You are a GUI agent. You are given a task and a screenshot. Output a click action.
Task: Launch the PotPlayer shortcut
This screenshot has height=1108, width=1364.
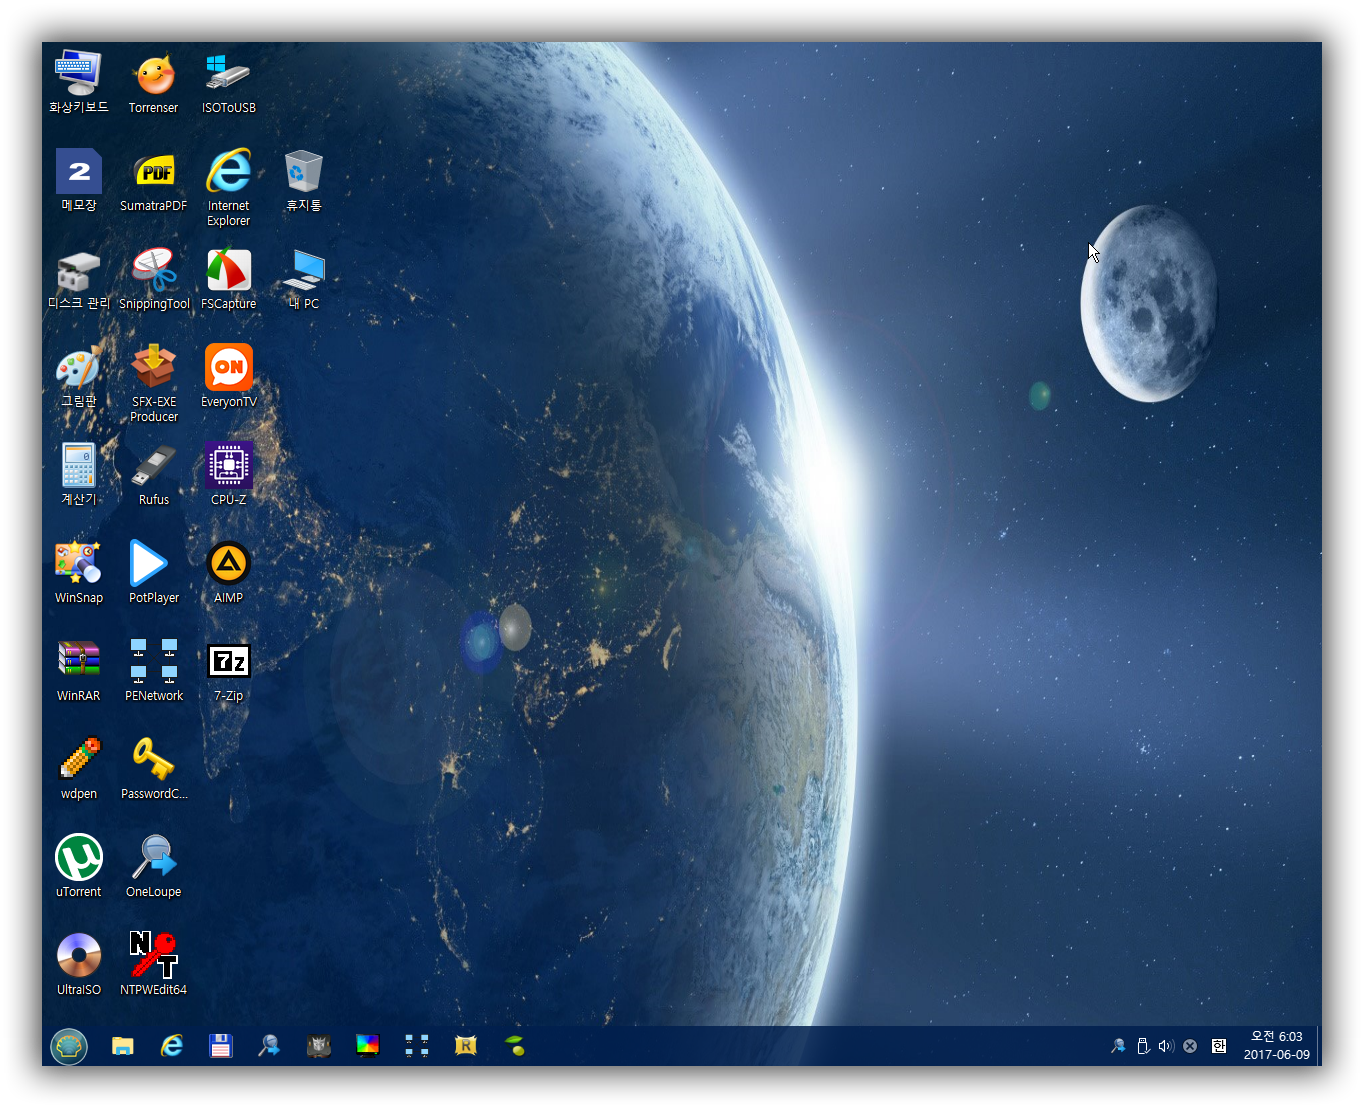(154, 571)
